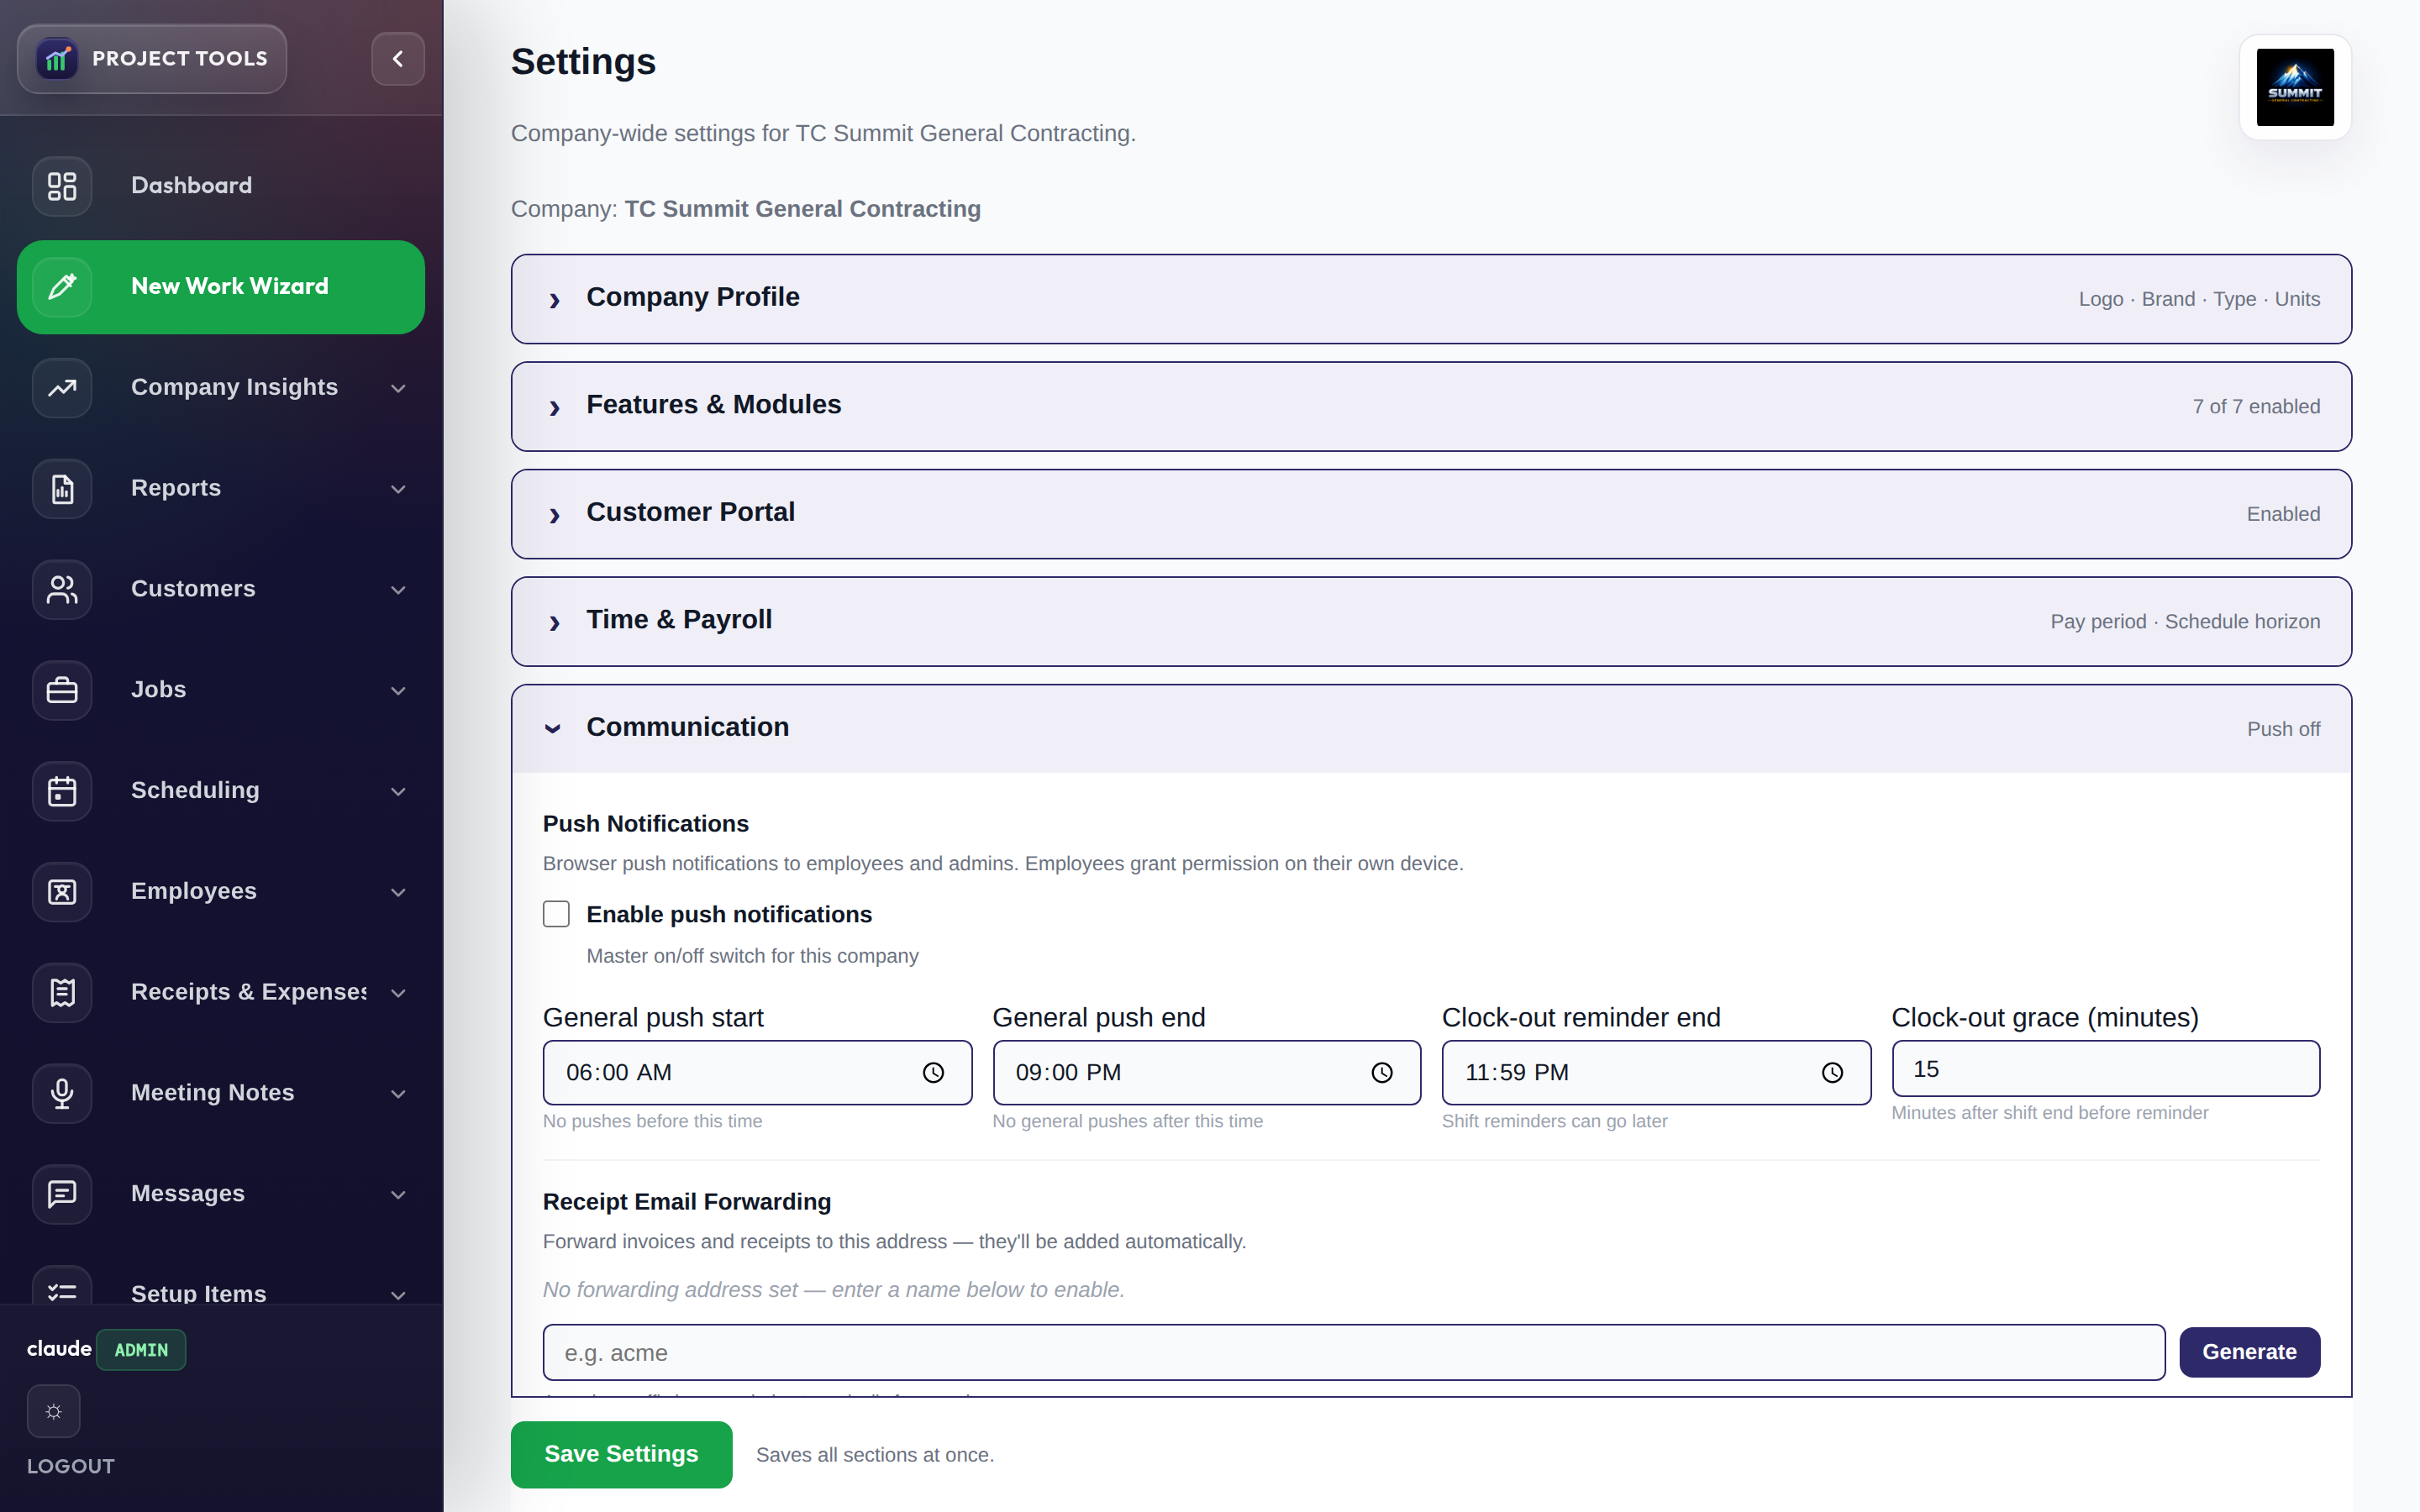Viewport: 2420px width, 1512px height.
Task: Click the Scheduling calendar icon
Action: (x=62, y=791)
